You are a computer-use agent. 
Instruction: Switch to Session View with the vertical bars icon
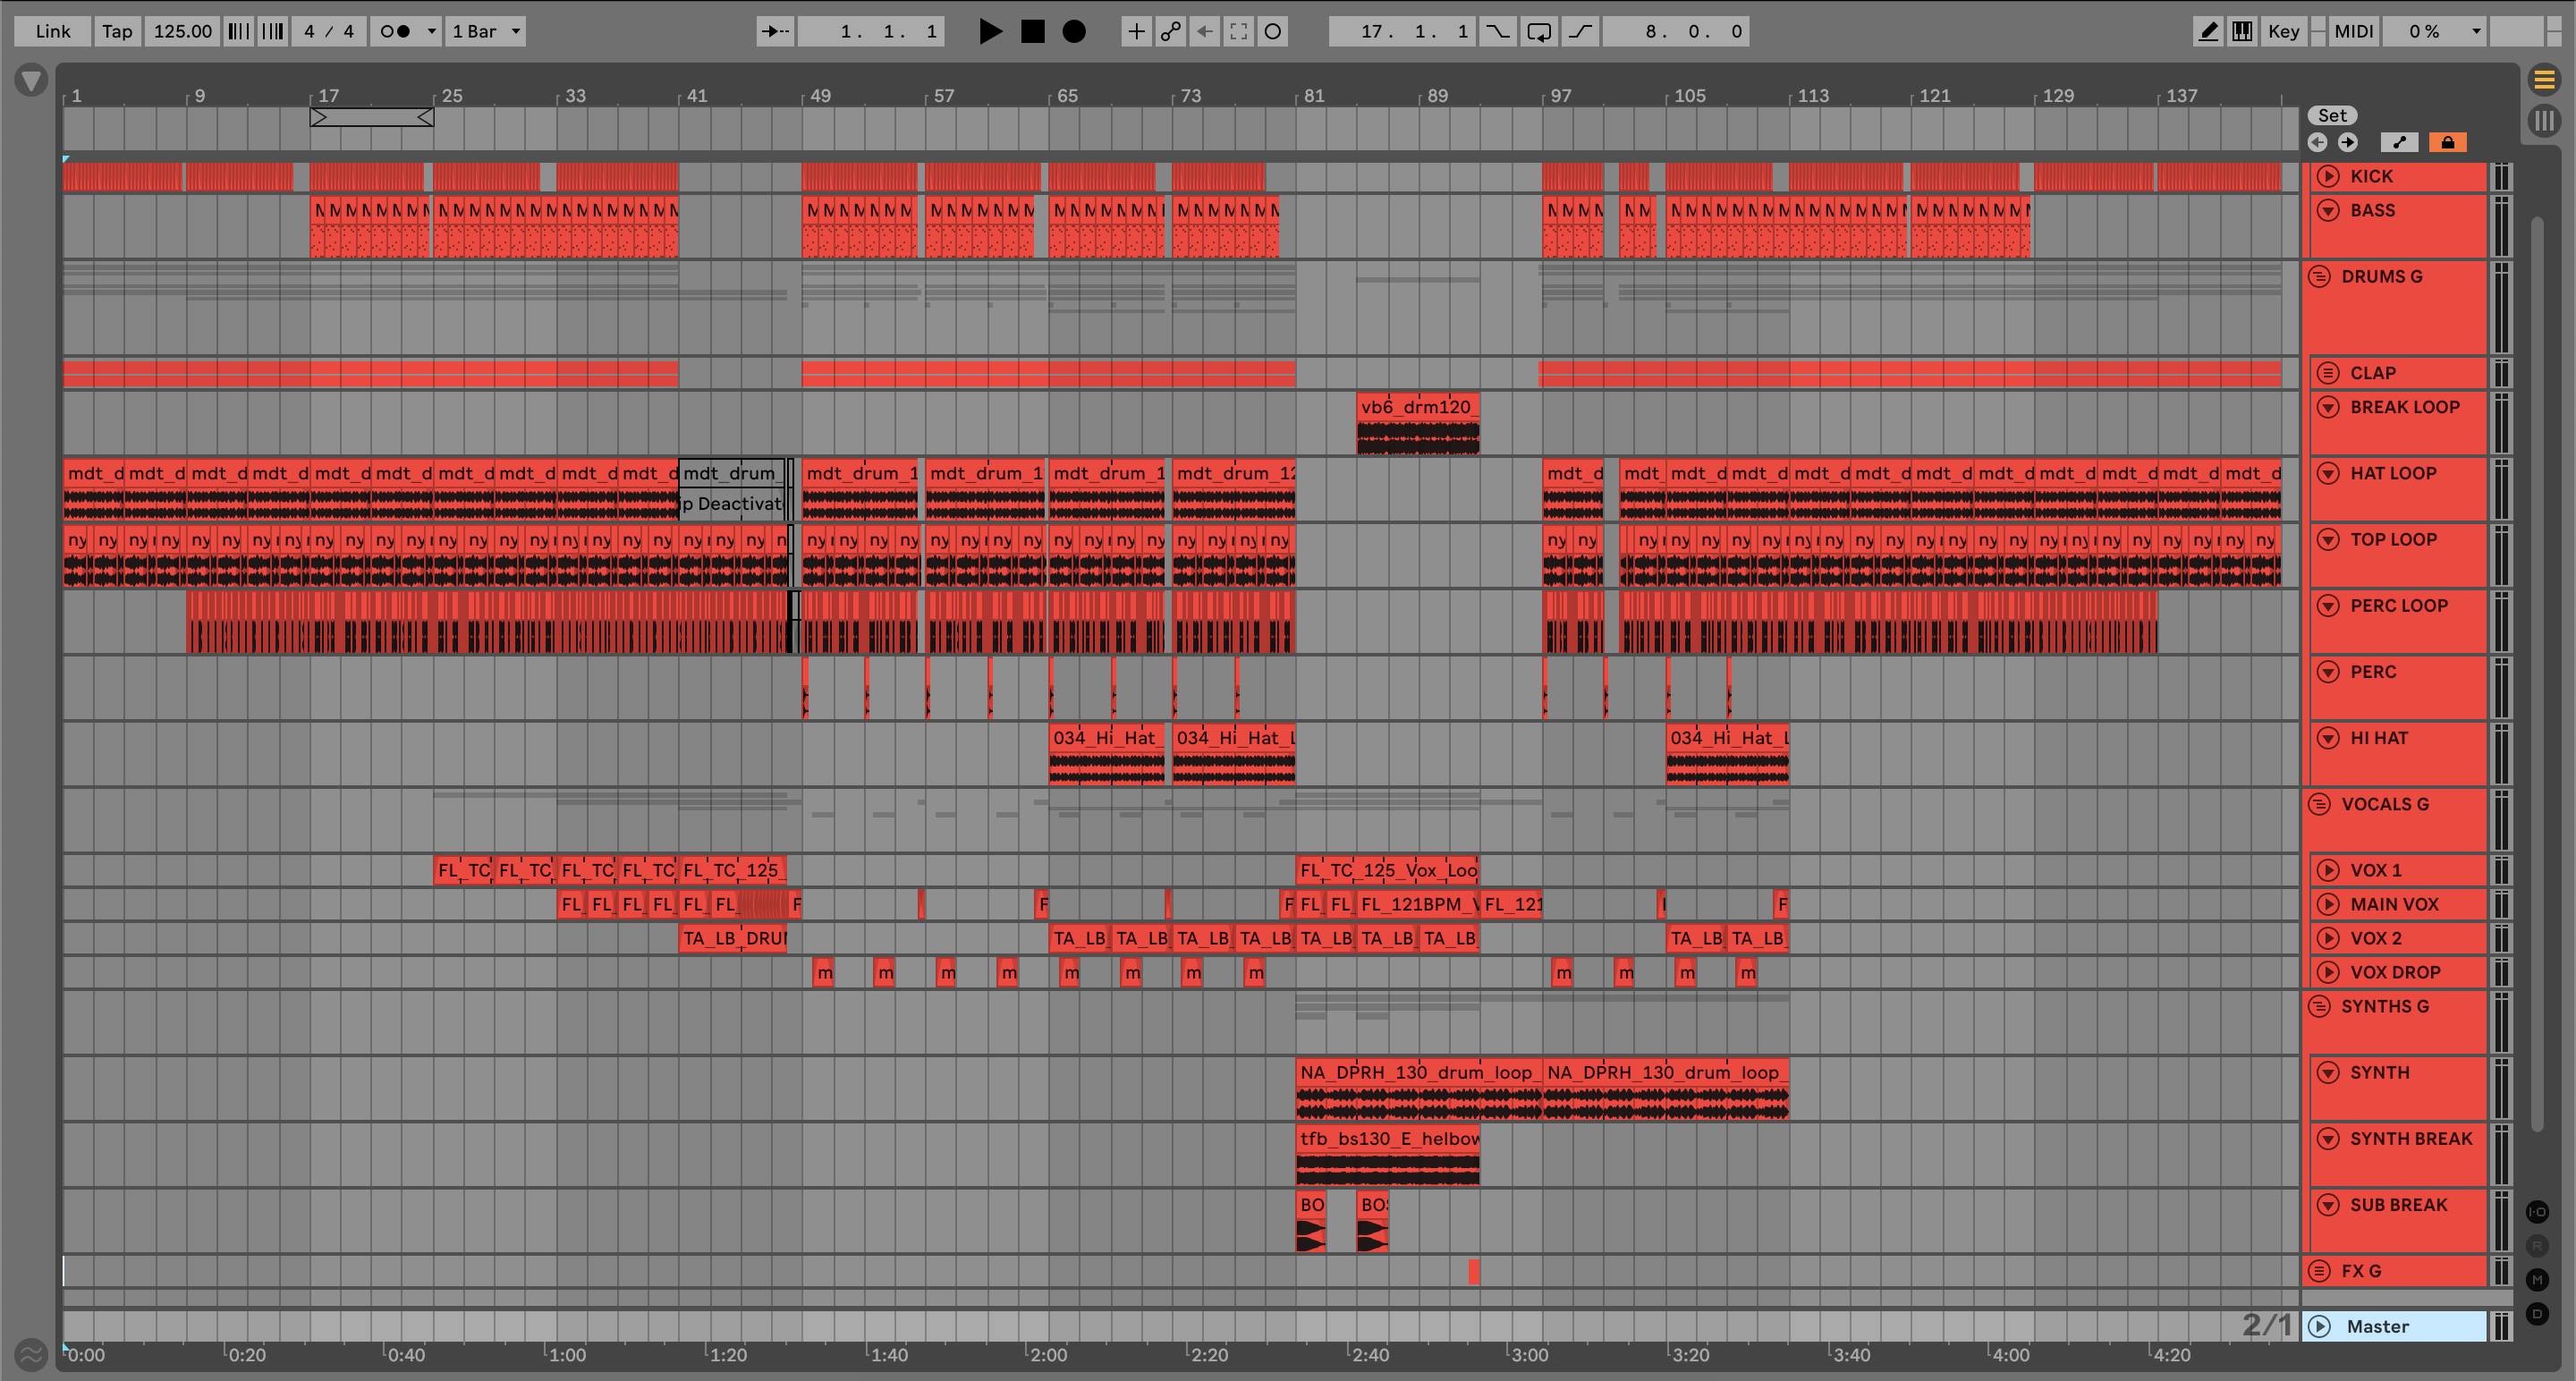pos(2544,121)
